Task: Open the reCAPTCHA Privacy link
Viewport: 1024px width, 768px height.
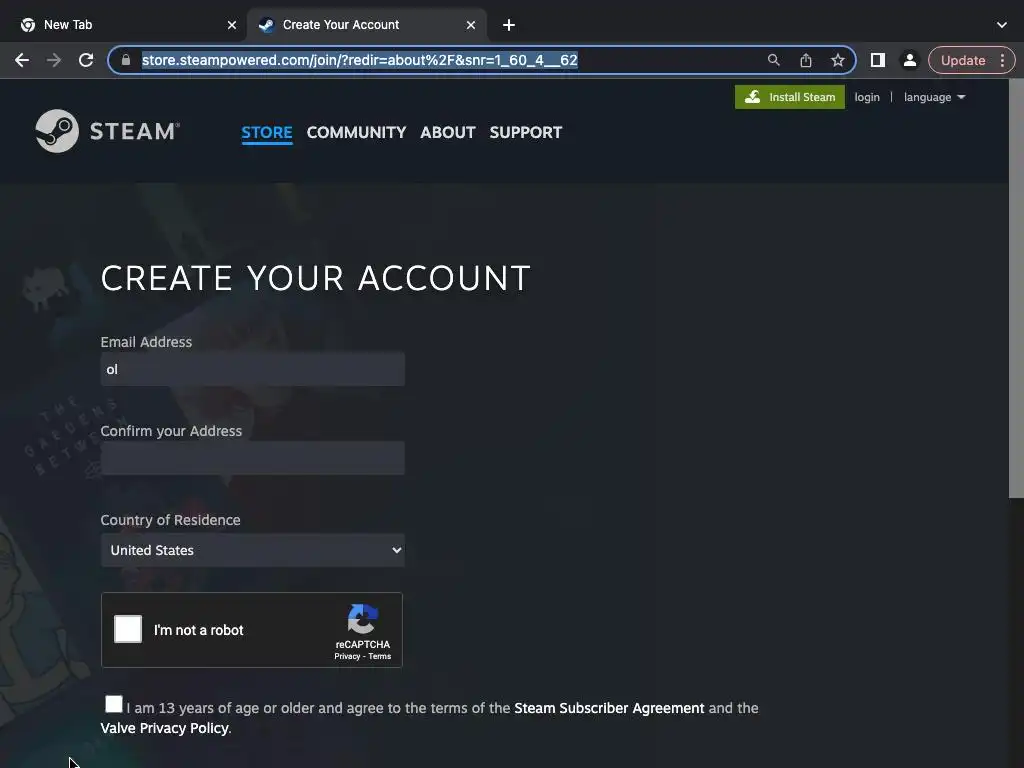Action: (x=347, y=656)
